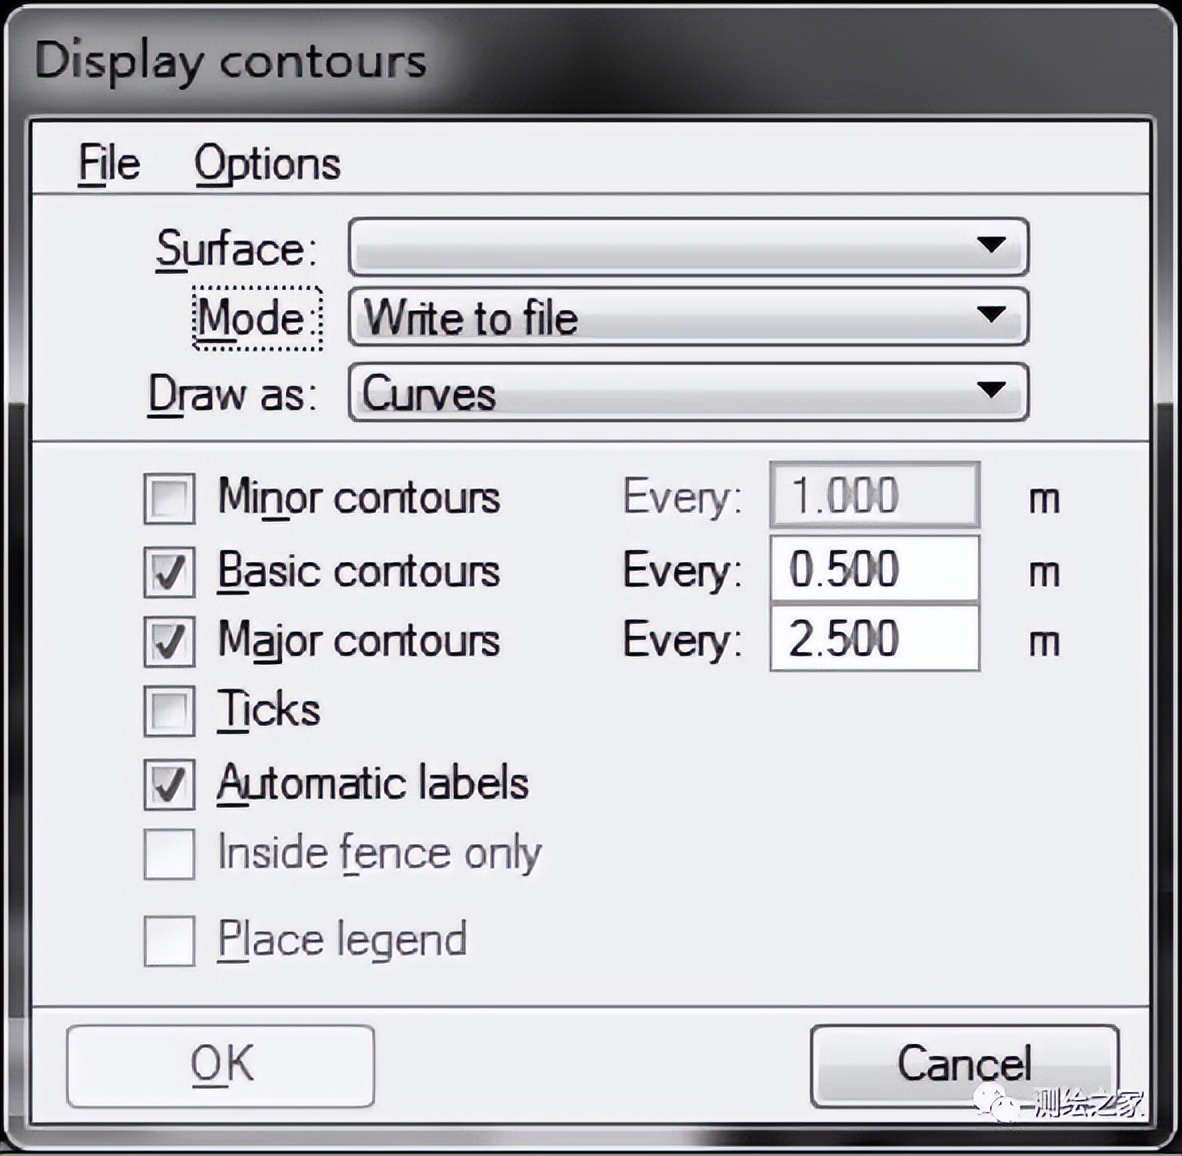Open the File menu

[x=109, y=163]
